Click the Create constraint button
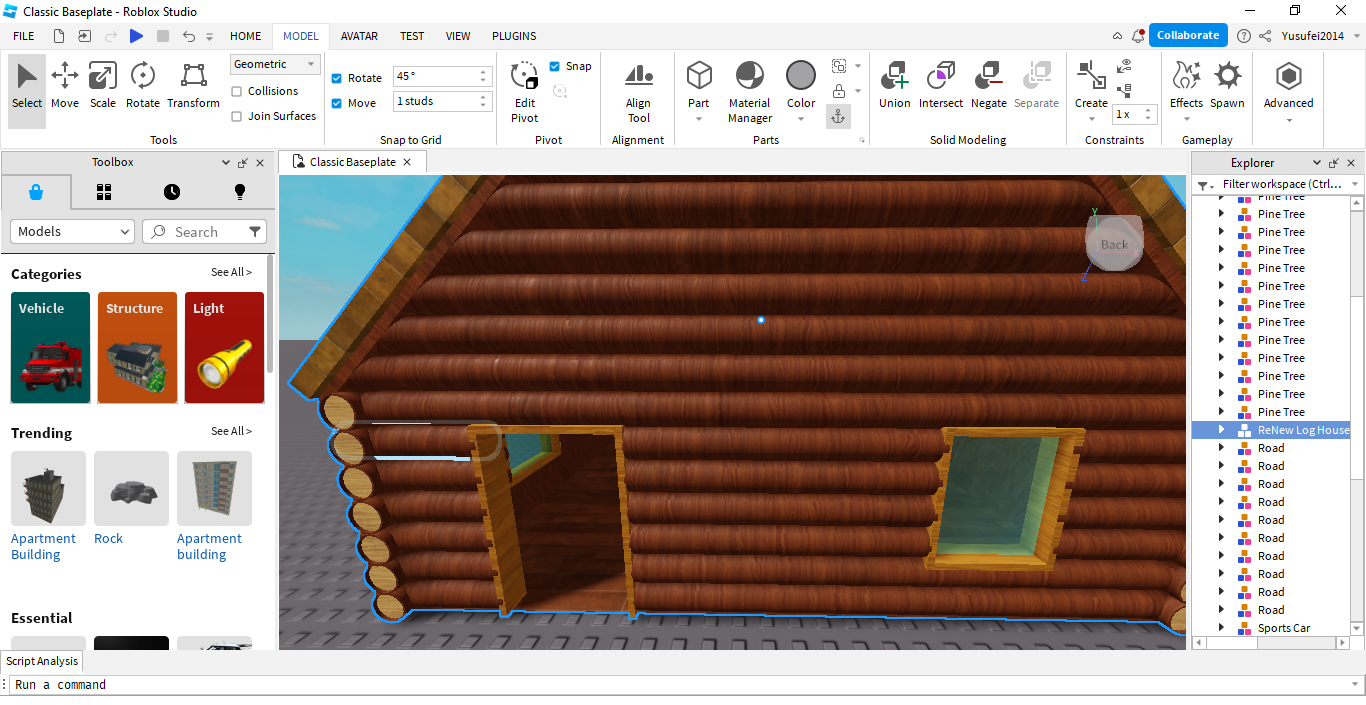 pyautogui.click(x=1091, y=86)
